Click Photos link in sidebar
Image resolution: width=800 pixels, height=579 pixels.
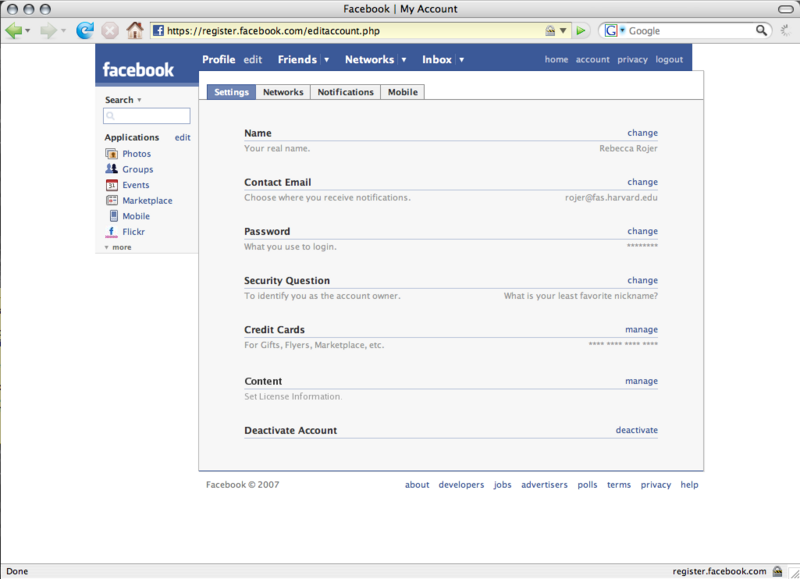(x=136, y=154)
